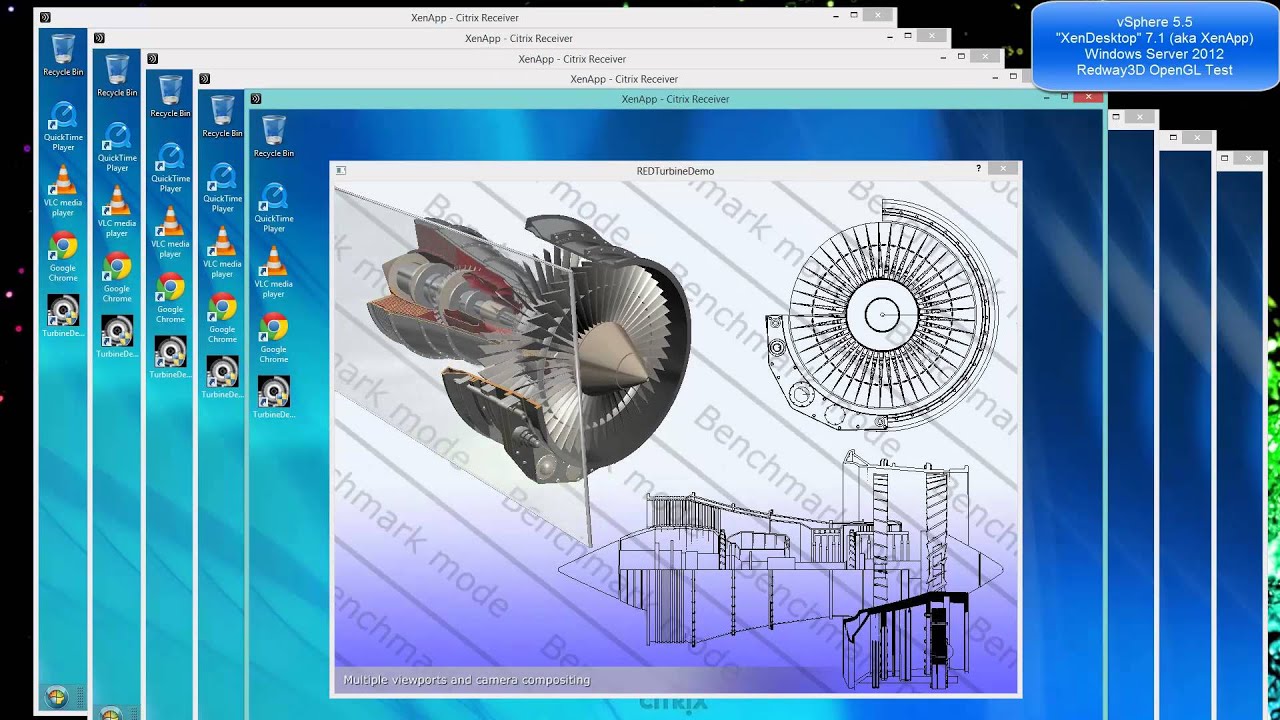Click Citrix Receiver title icon of frontmost XenApp window
Screen dimensions: 1280x720
point(256,98)
